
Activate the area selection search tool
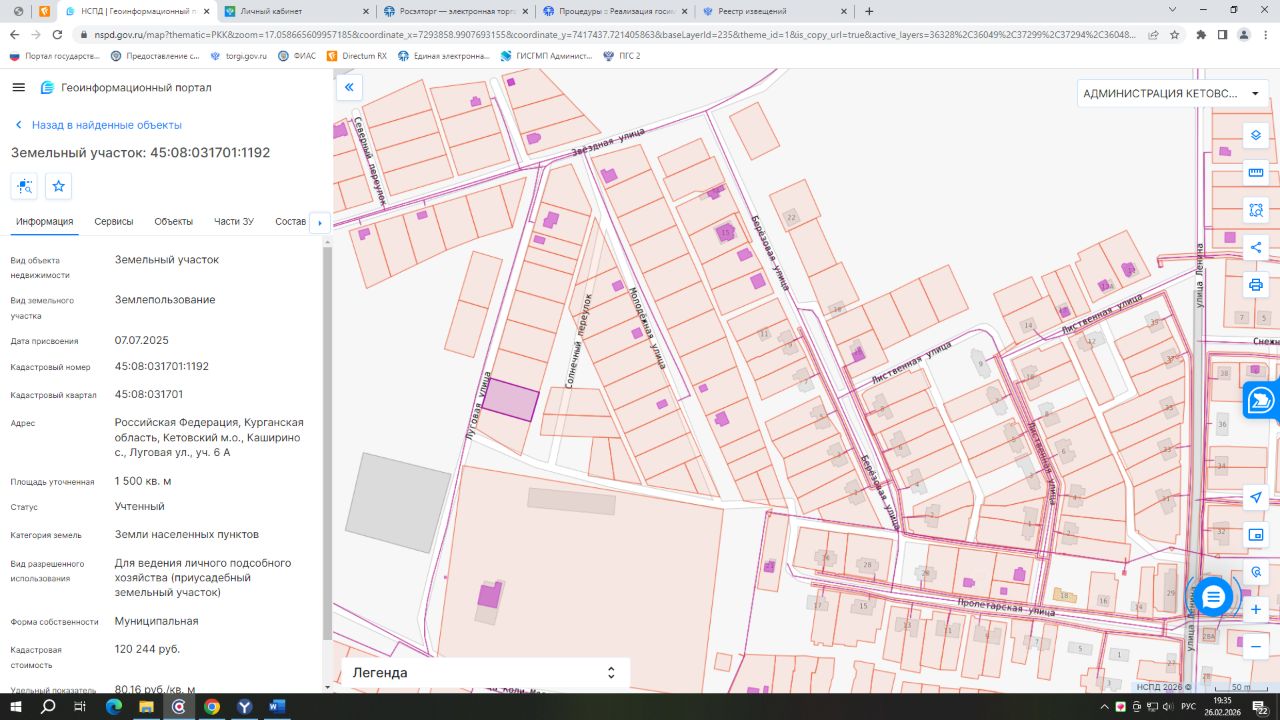[x=1256, y=210]
